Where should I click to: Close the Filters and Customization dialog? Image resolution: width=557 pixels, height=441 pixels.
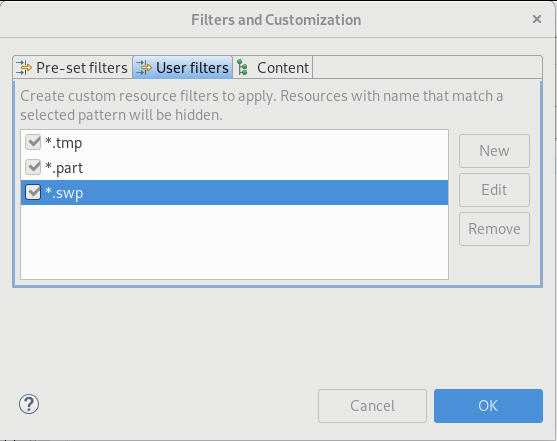pos(537,19)
